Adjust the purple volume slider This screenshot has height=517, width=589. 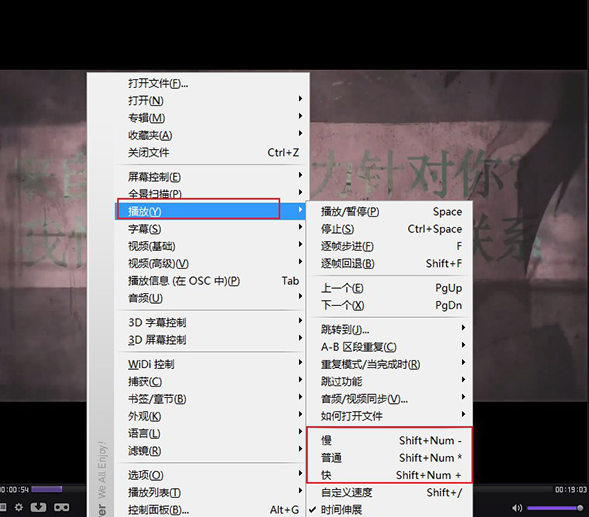click(555, 508)
